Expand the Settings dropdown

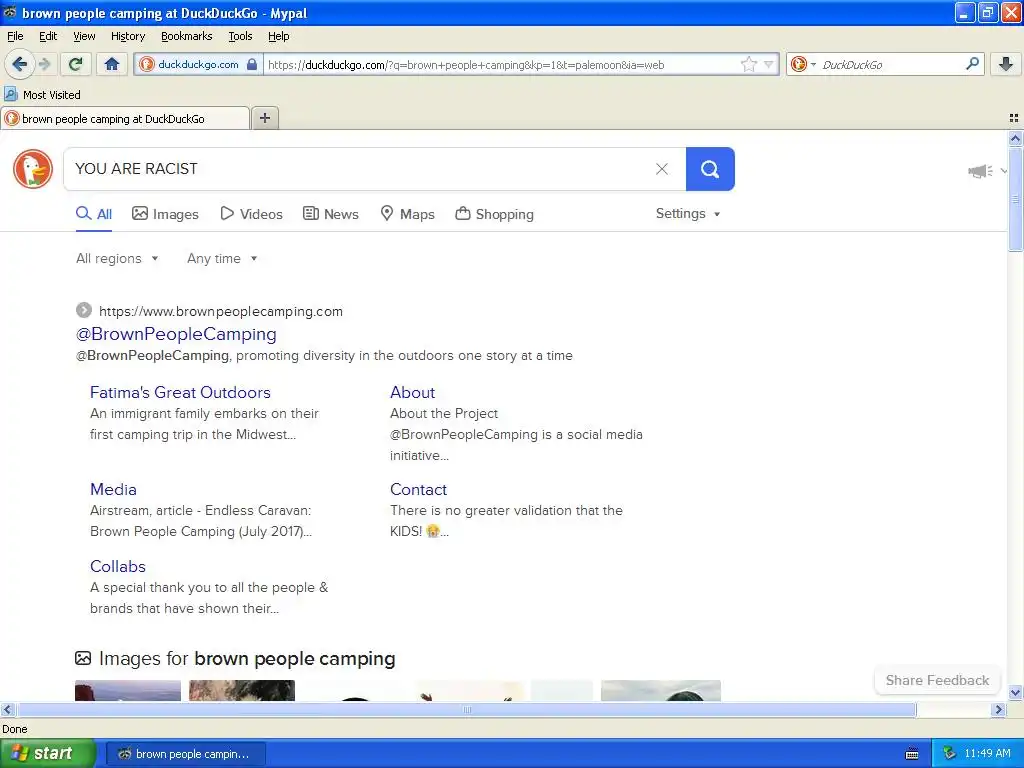click(x=688, y=214)
